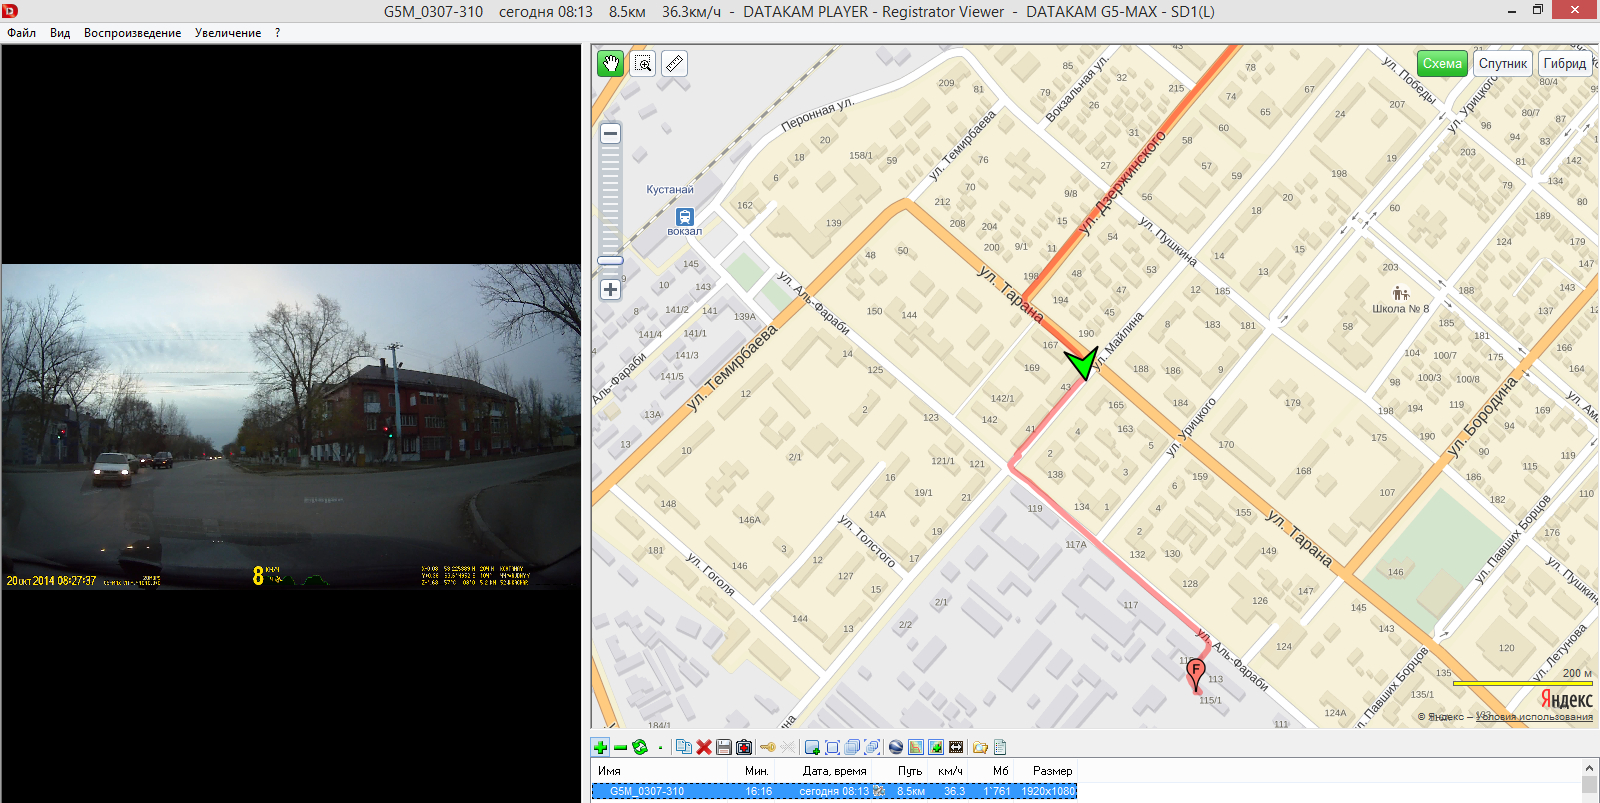The height and width of the screenshot is (803, 1600).
Task: Switch map to Спутник view
Action: pos(1502,64)
